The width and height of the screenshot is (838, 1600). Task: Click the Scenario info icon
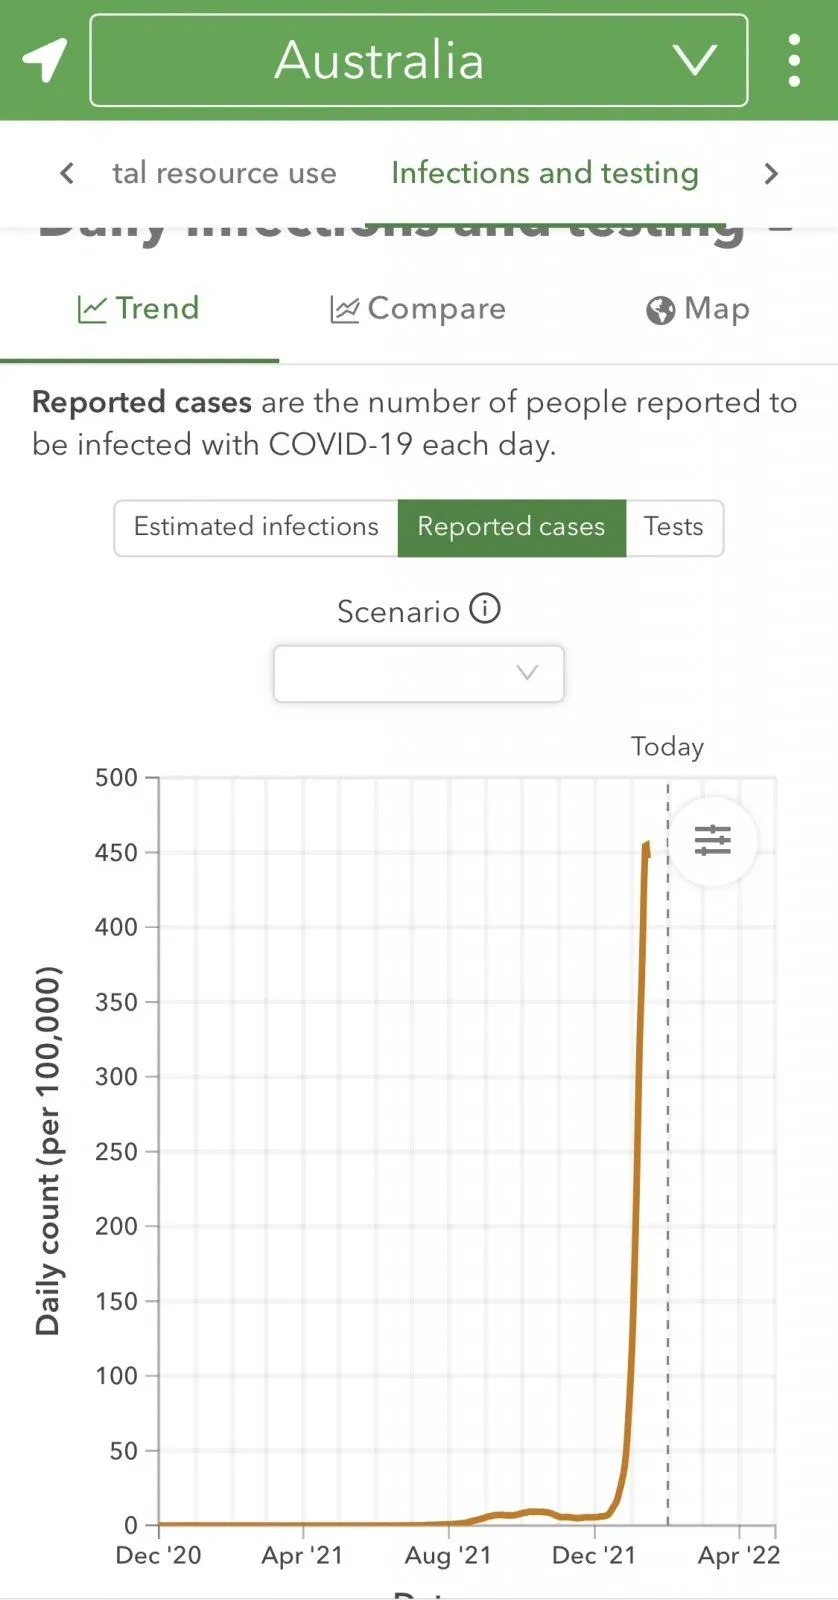coord(485,608)
